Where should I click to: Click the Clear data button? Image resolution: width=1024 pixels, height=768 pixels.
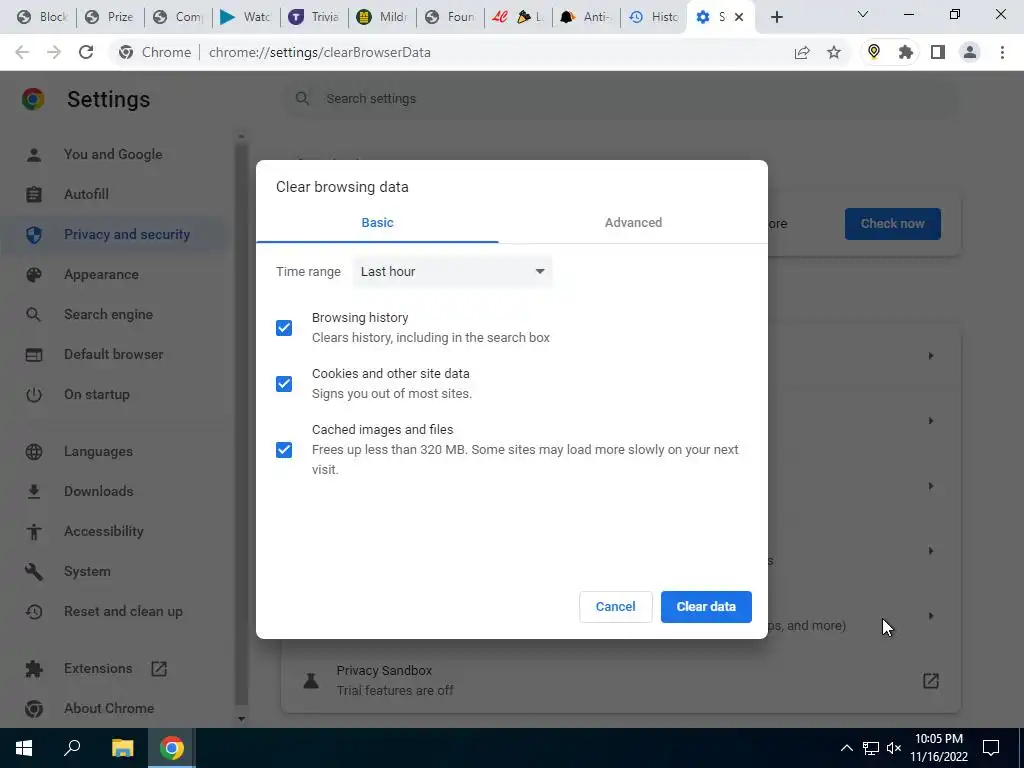click(x=706, y=607)
